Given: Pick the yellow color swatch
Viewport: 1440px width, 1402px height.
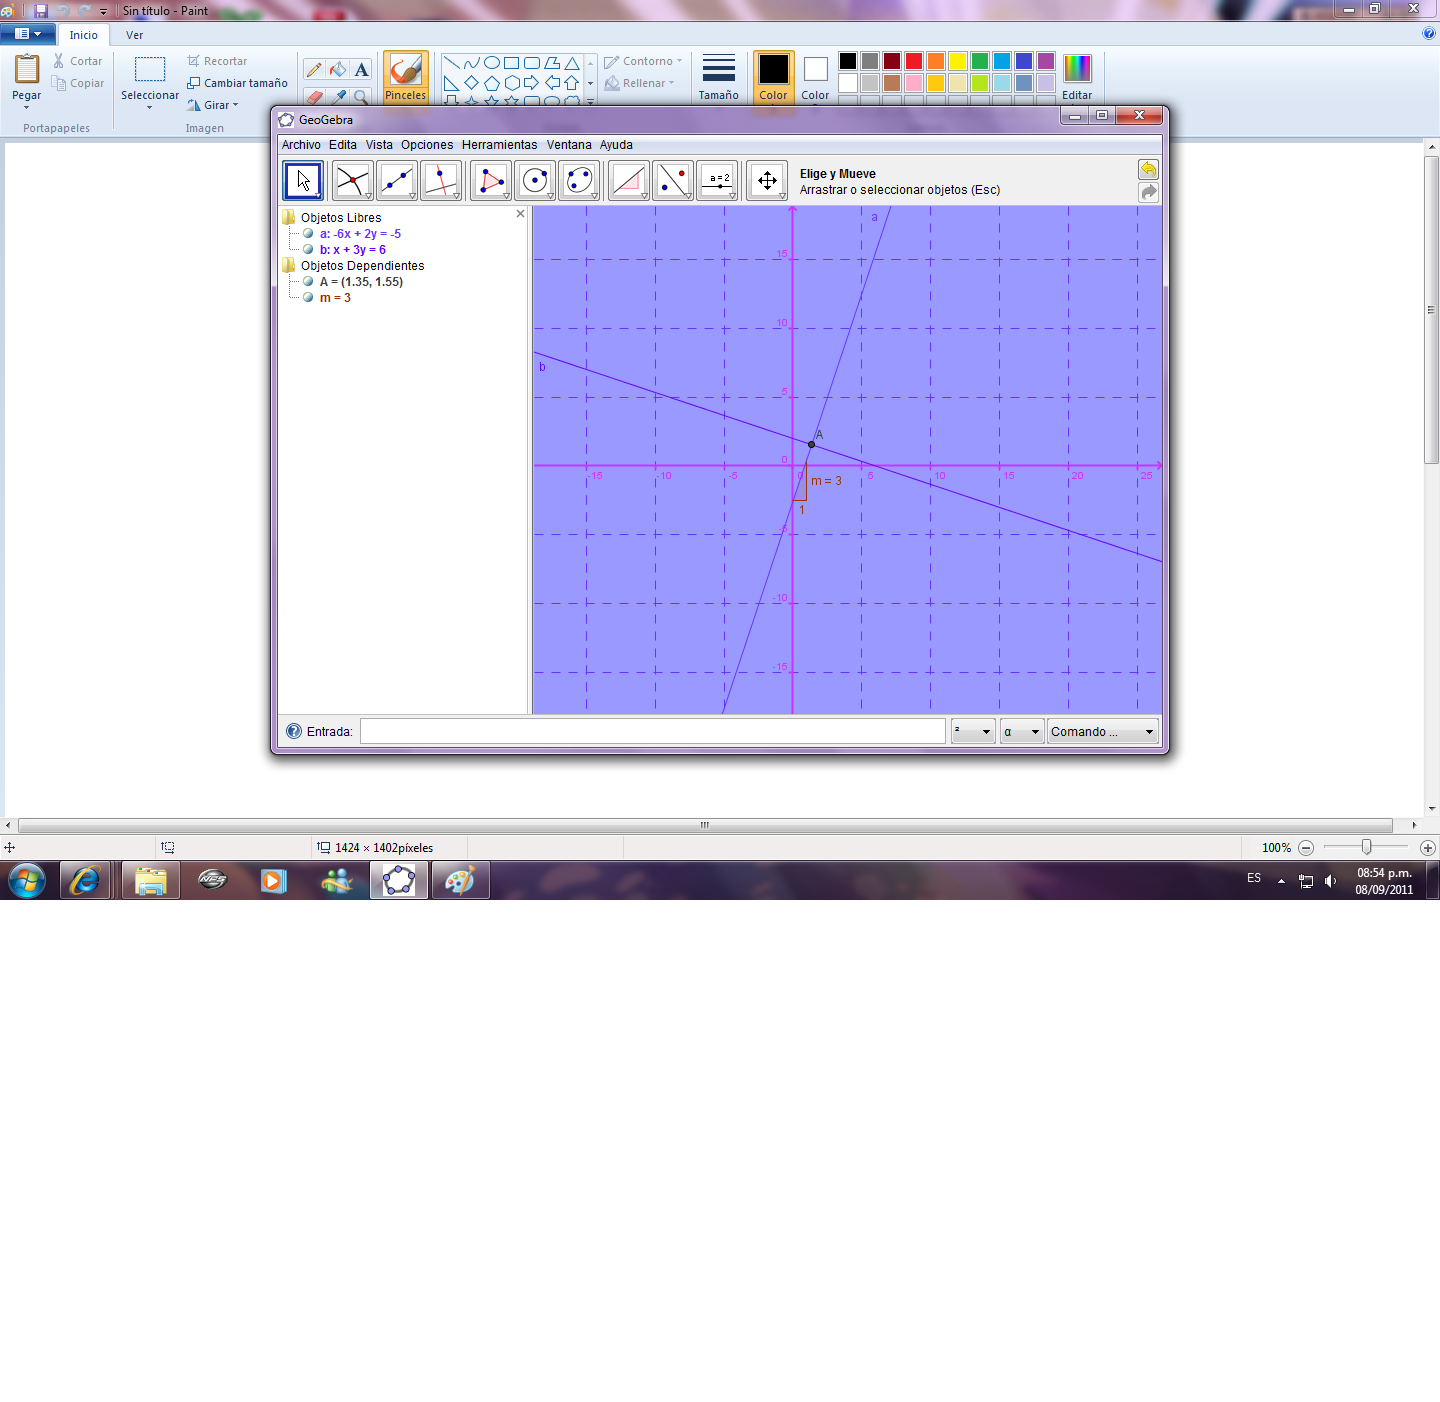Looking at the screenshot, I should click(x=958, y=61).
